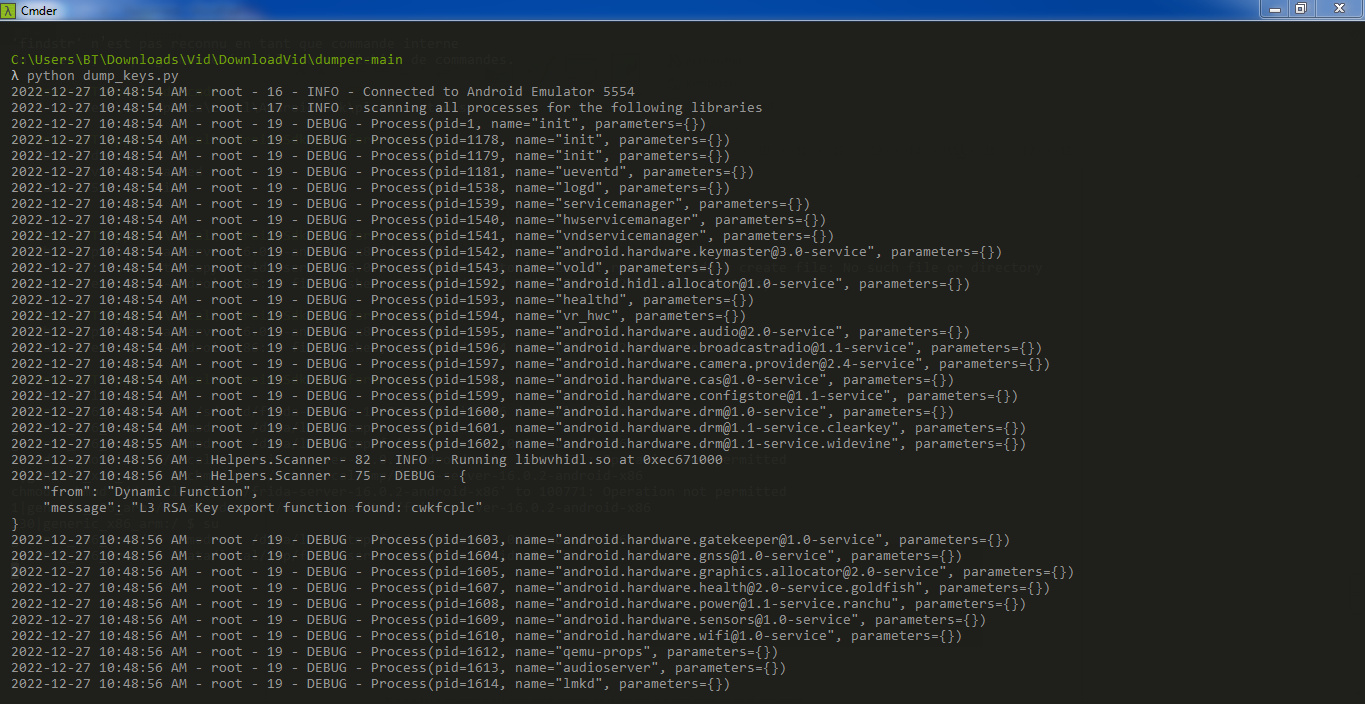Close the Cmder window

click(x=1338, y=9)
